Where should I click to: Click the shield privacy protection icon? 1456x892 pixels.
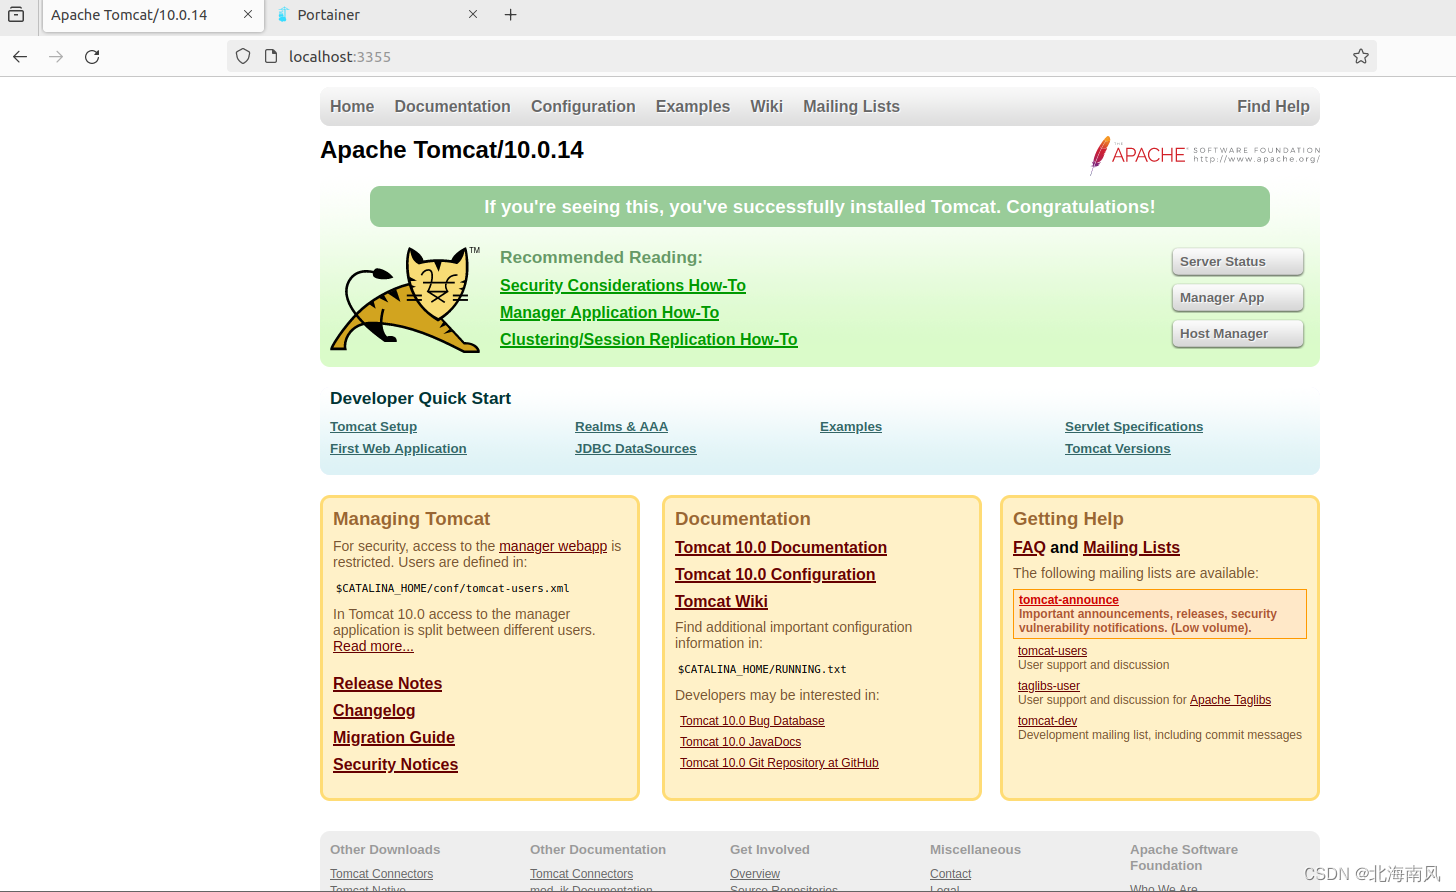[243, 56]
